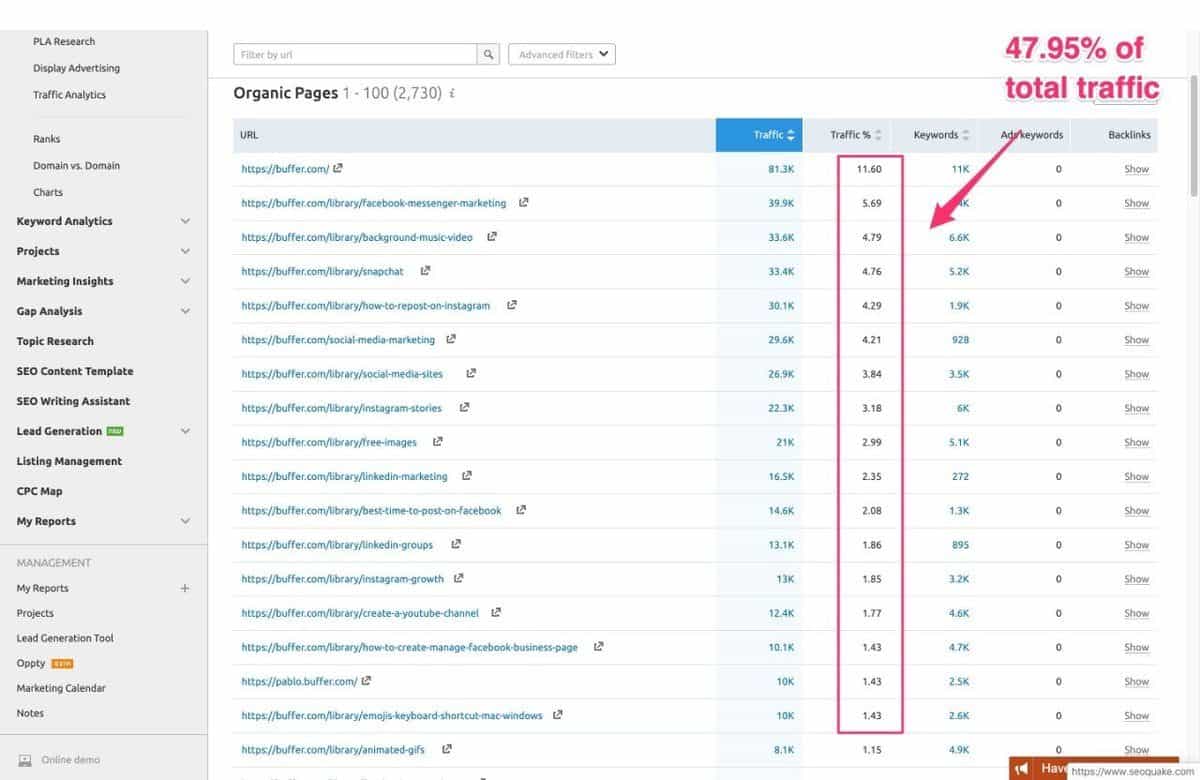Screen dimensions: 1200x780
Task: Select Domain vs. Domain in the sidebar
Action: 76,166
